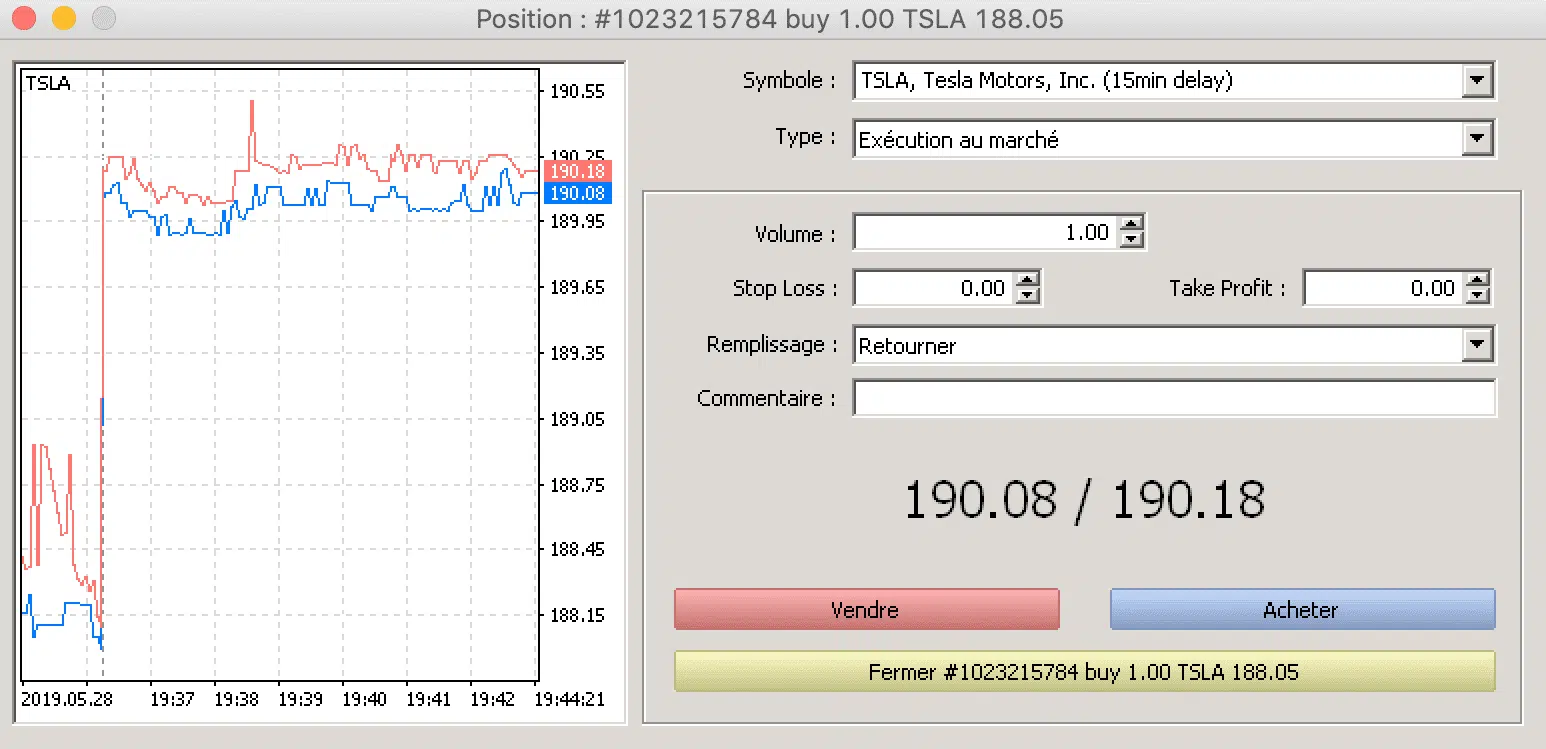
Task: Focus the Volume input field
Action: point(984,233)
